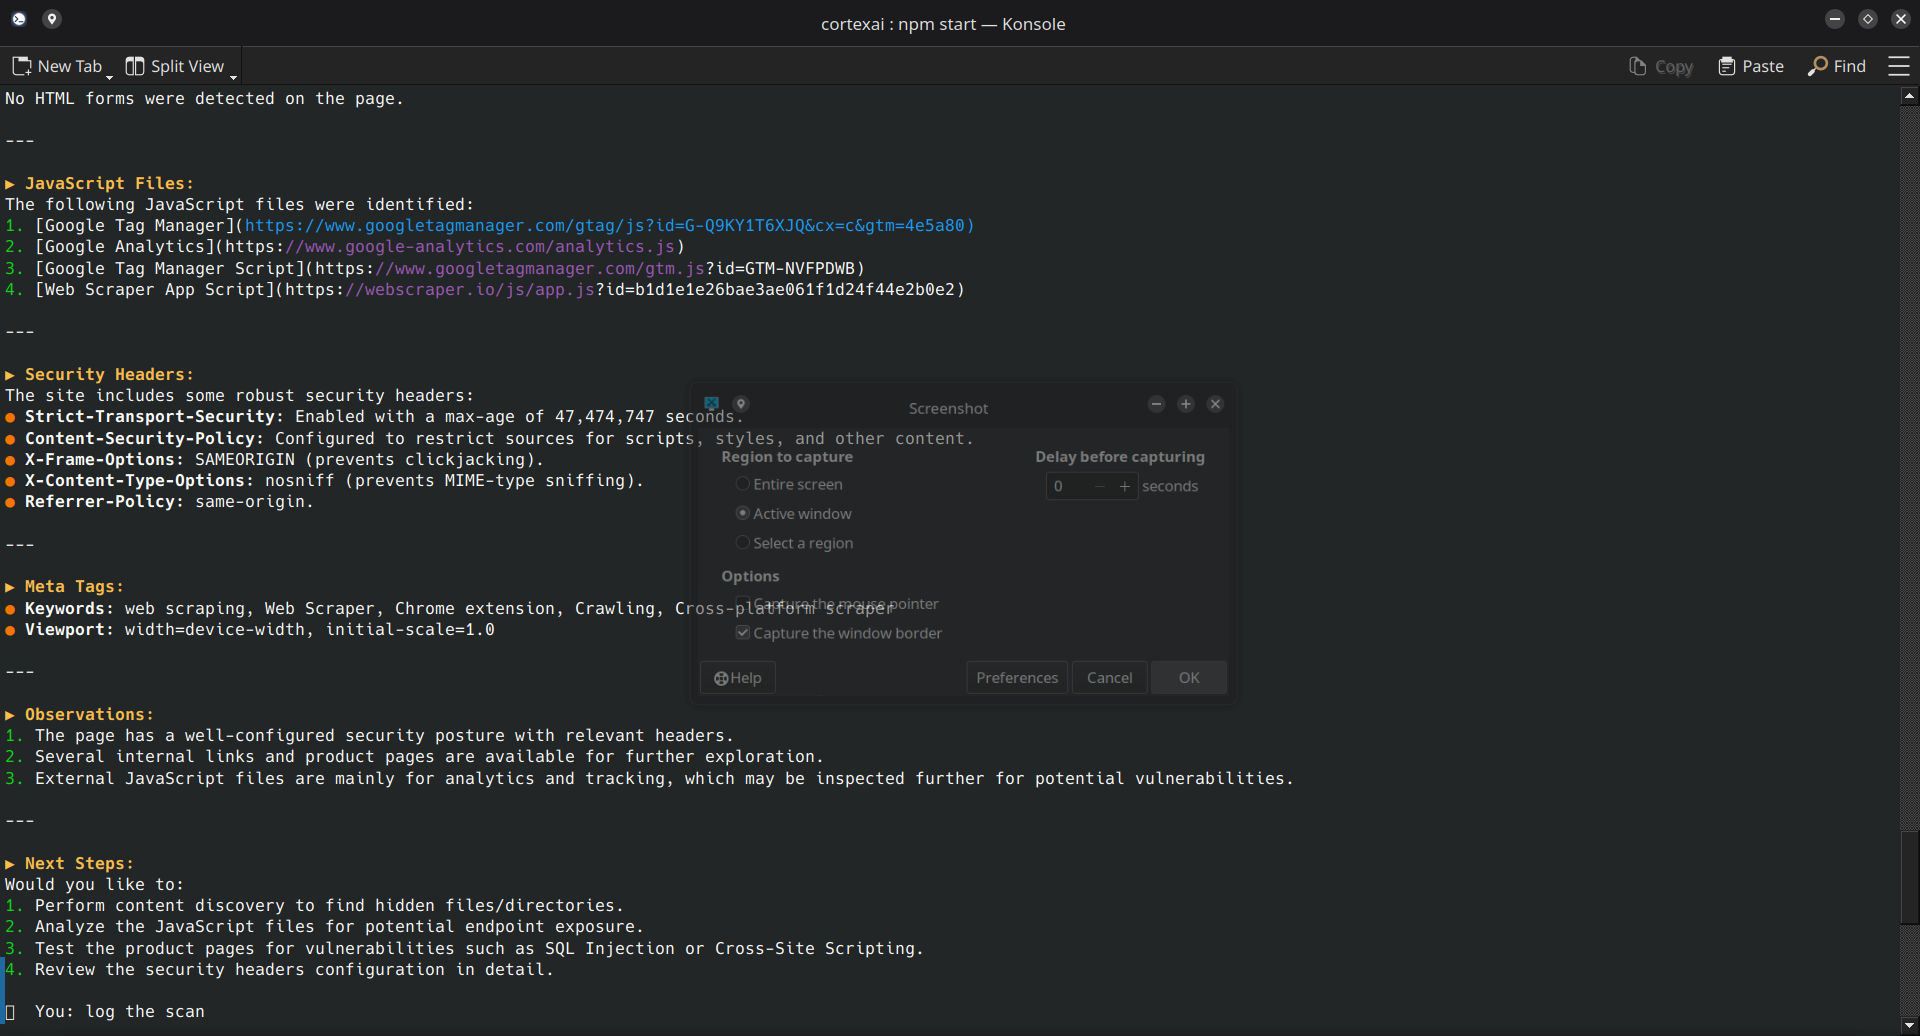Open a New Tab
Viewport: 1920px width, 1036px height.
pyautogui.click(x=57, y=66)
